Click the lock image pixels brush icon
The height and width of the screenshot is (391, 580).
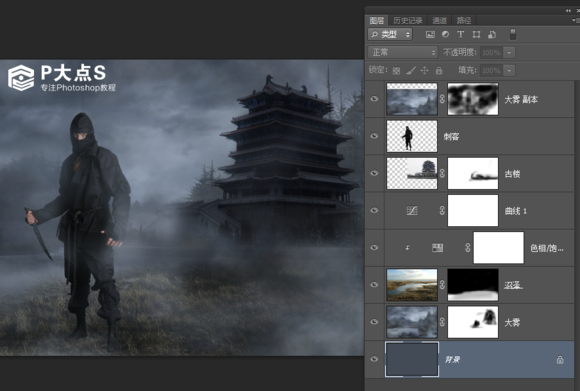pos(411,70)
